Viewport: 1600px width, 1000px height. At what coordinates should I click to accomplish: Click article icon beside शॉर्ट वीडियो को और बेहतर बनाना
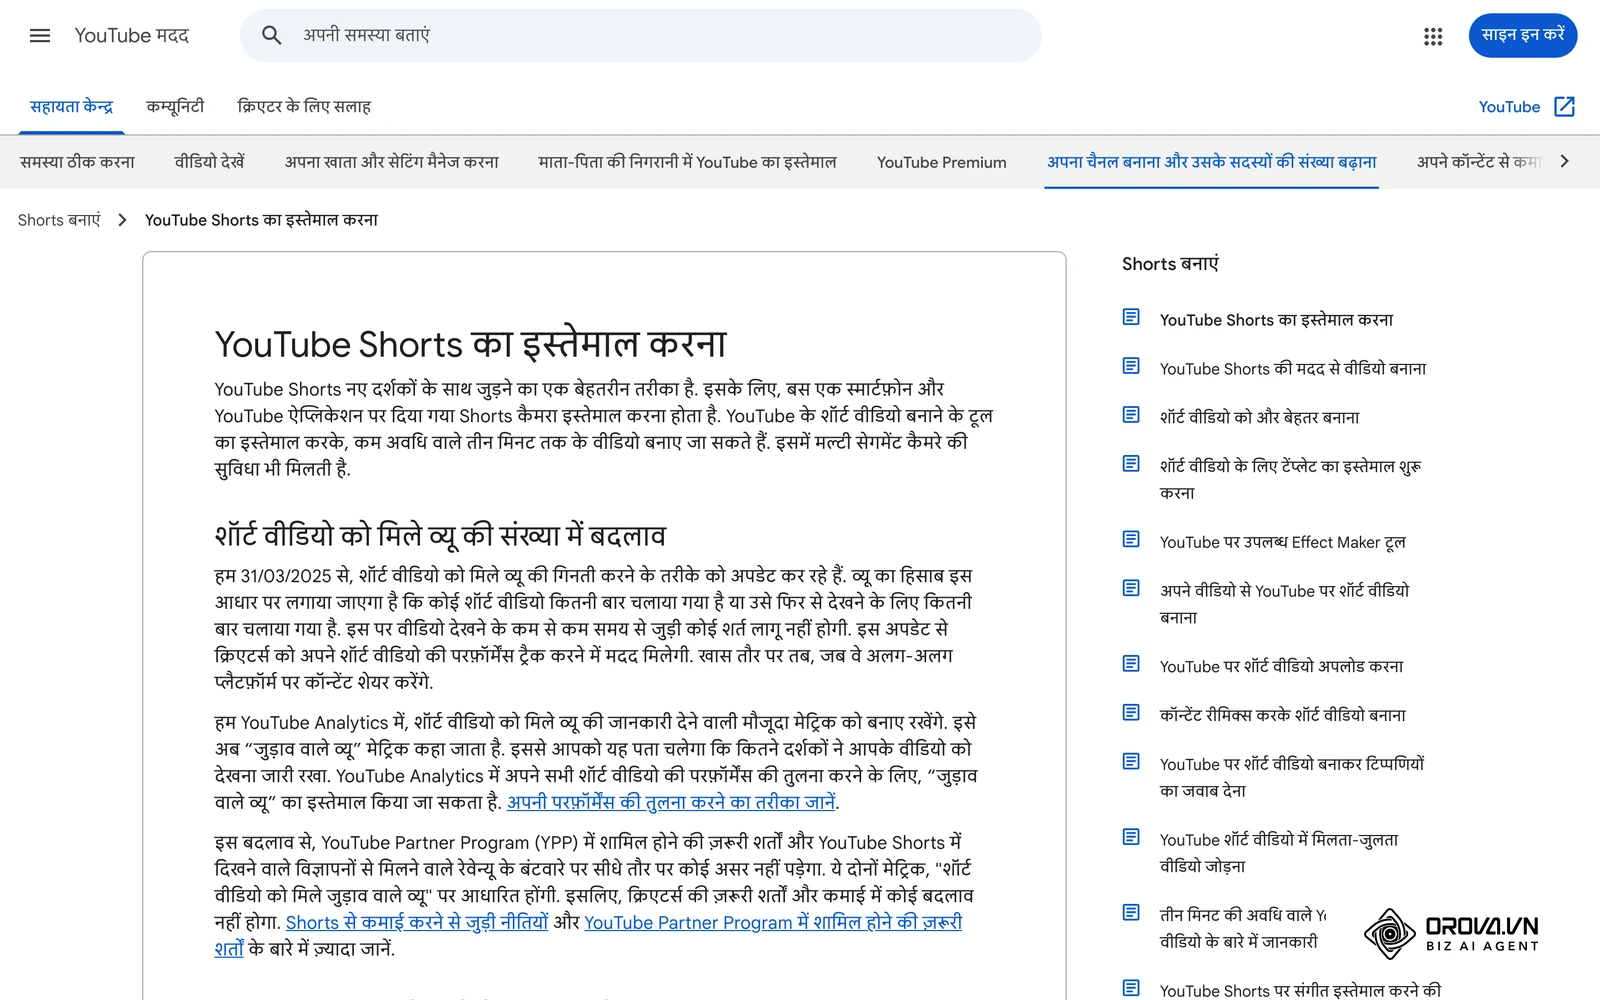click(1131, 414)
